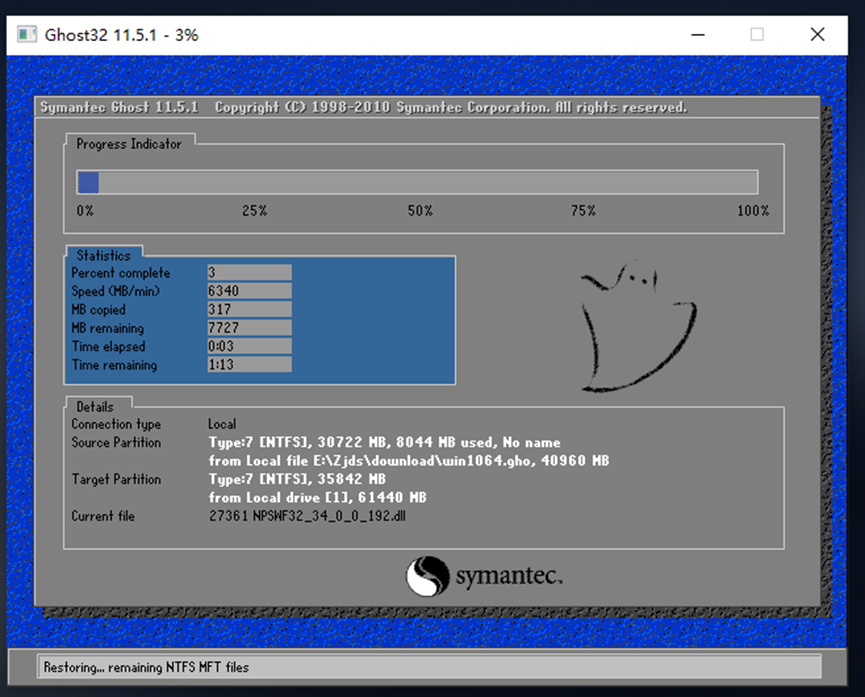The image size is (865, 697).
Task: Click the ghost mascot drawing
Action: point(638,326)
